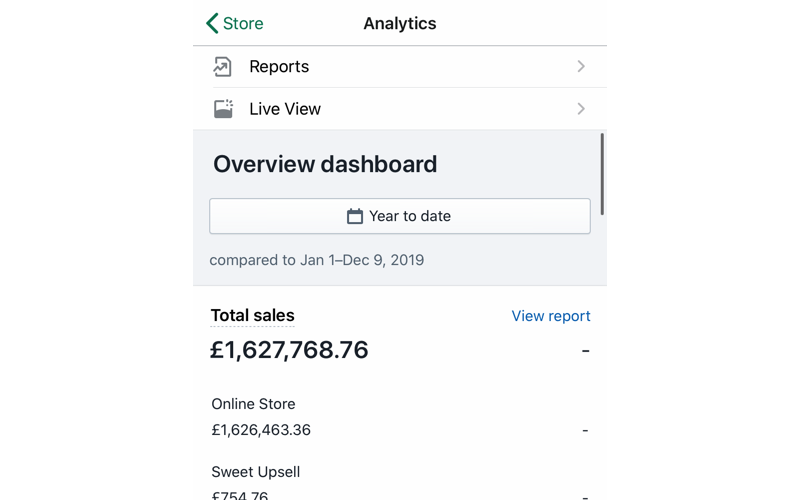Open the View report link
This screenshot has height=500, width=800.
click(551, 316)
